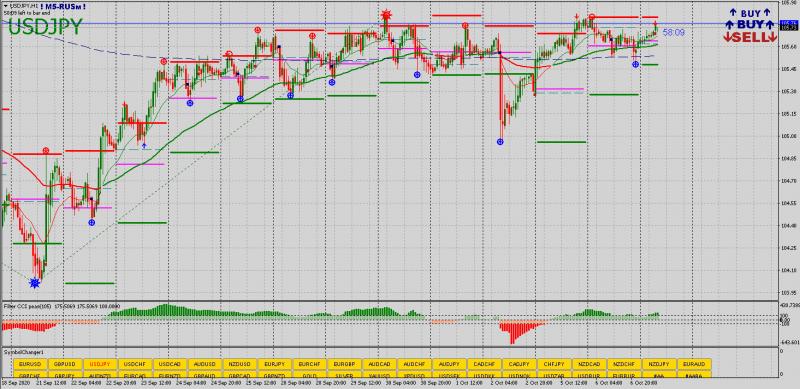800x389 pixels.
Task: Click the small blue up arrow on chart
Action: pyautogui.click(x=144, y=145)
